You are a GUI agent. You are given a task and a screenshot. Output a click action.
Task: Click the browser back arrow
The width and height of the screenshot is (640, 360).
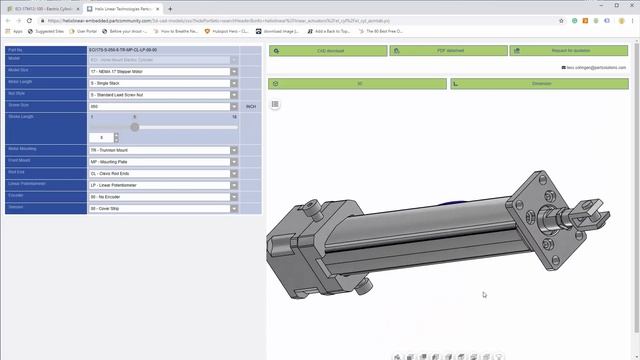click(x=8, y=20)
